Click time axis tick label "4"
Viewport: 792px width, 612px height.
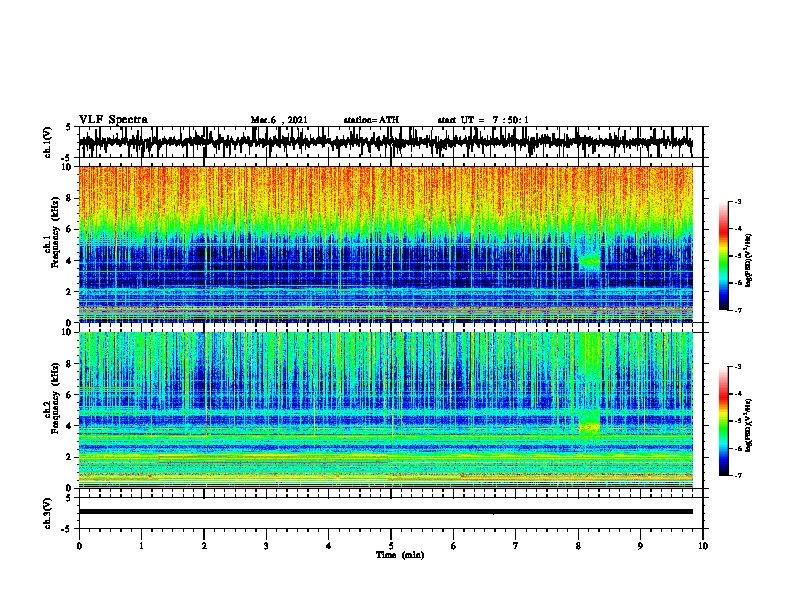tap(329, 546)
